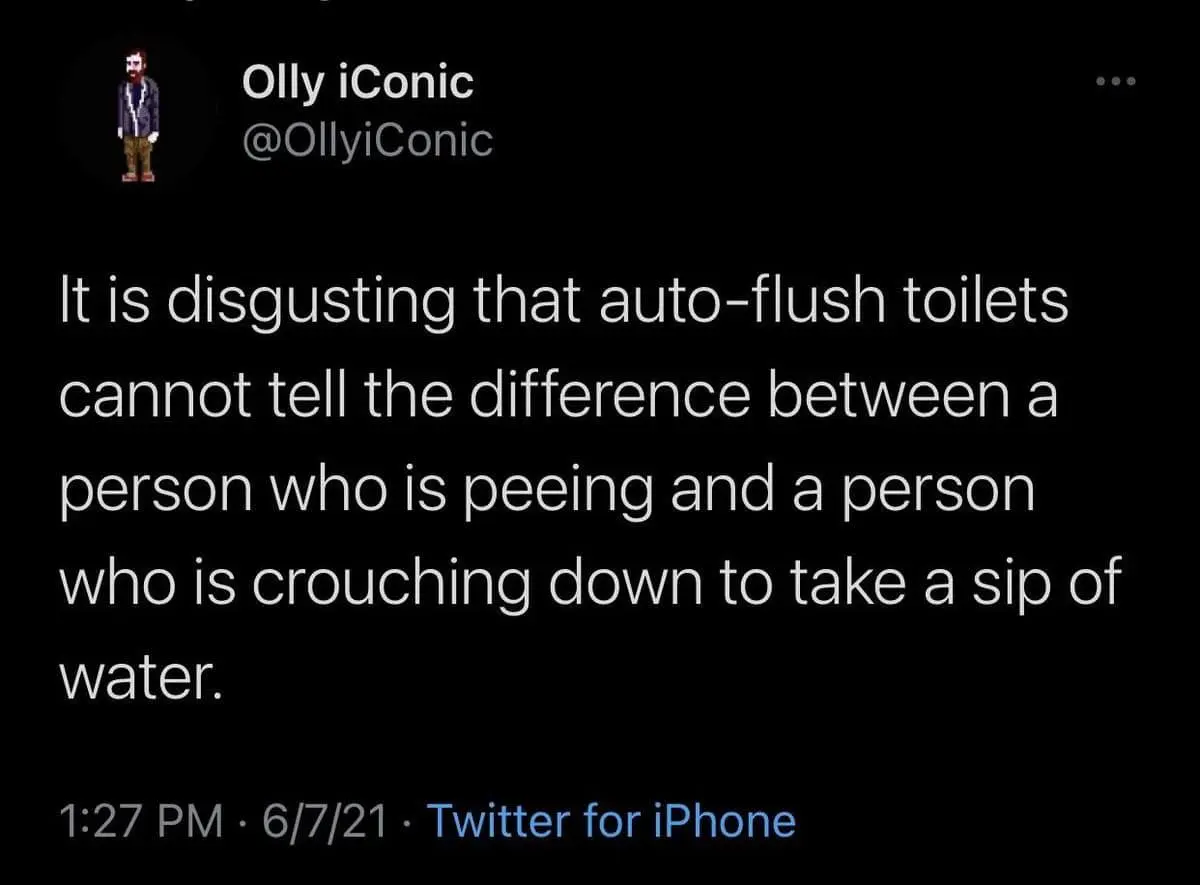This screenshot has width=1200, height=885.
Task: Open the tweet's three-dot more options menu
Action: pyautogui.click(x=1116, y=82)
